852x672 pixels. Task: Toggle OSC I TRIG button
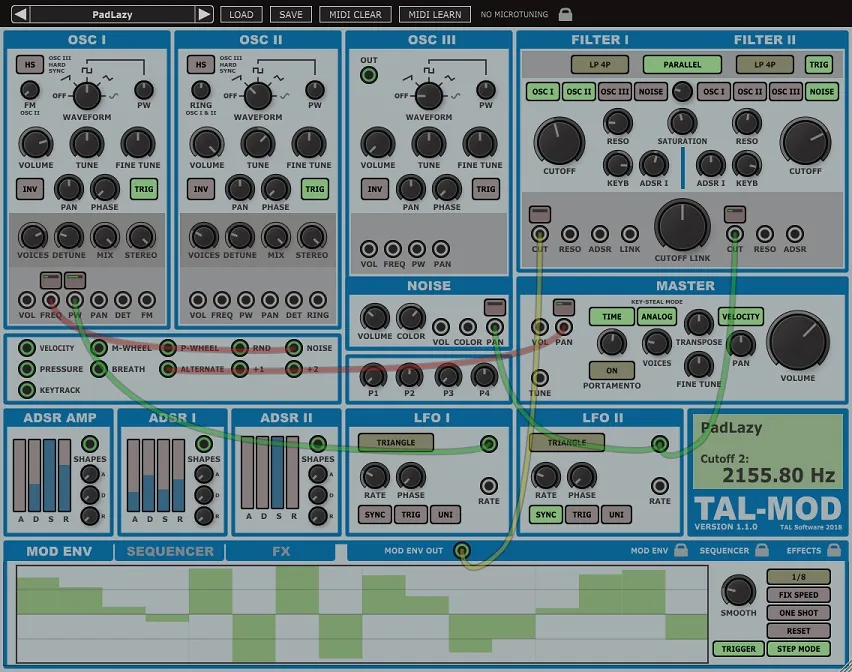[144, 189]
